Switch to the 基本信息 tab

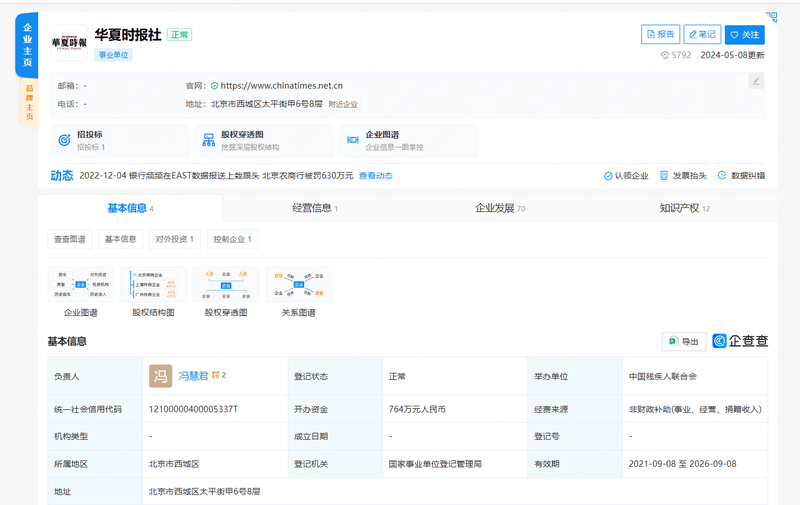[x=130, y=208]
